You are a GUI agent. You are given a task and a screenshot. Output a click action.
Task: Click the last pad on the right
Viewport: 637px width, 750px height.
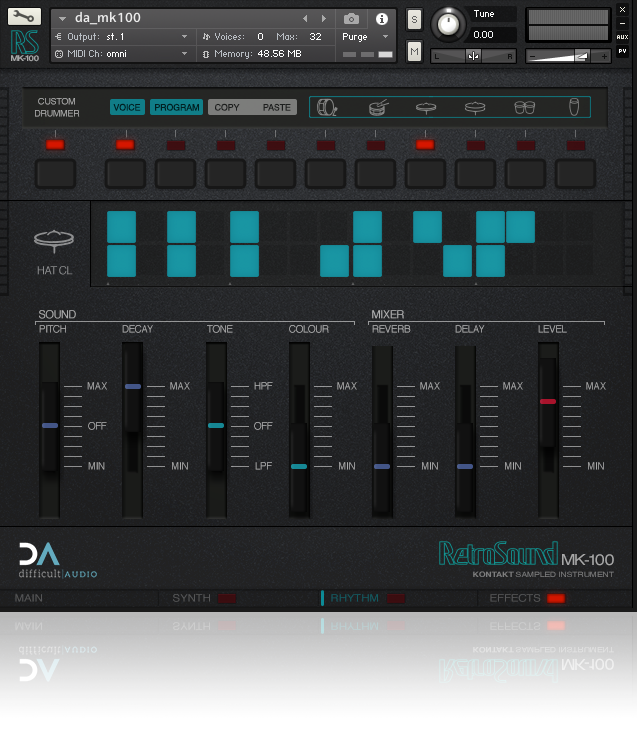(575, 173)
